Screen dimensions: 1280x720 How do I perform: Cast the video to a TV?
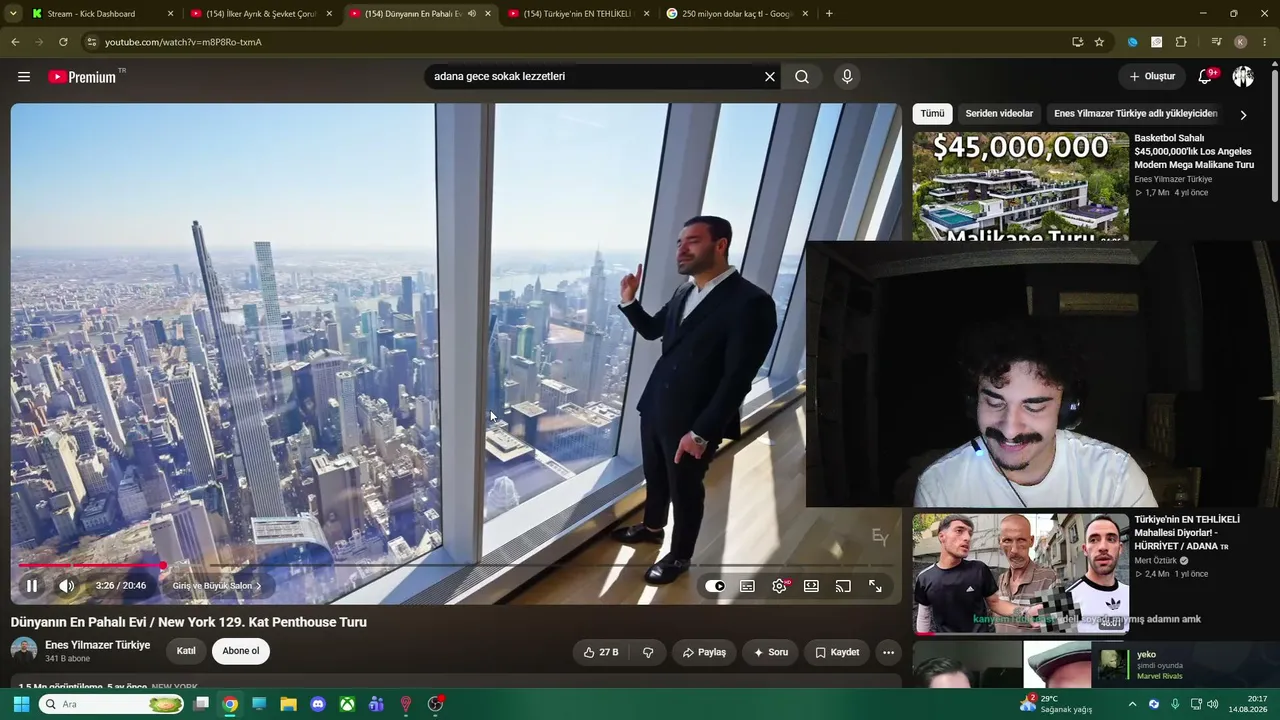pyautogui.click(x=843, y=586)
